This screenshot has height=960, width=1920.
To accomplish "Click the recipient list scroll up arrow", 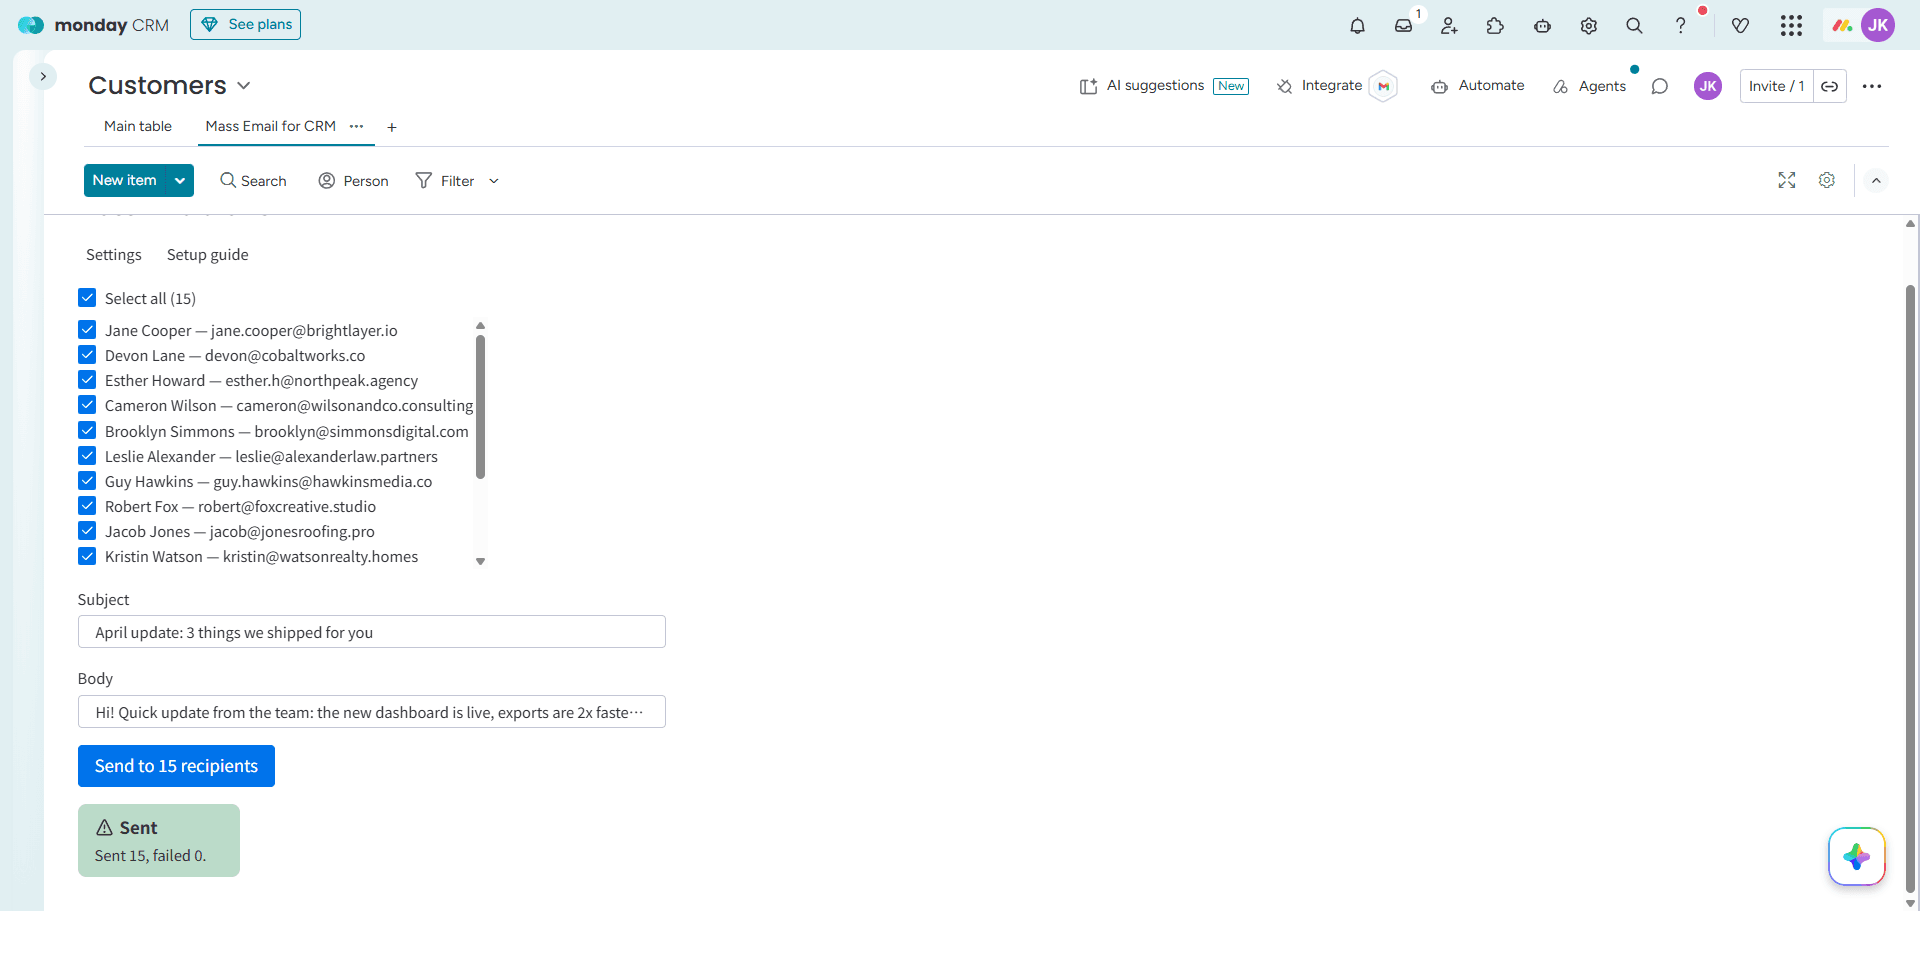I will click(x=480, y=326).
